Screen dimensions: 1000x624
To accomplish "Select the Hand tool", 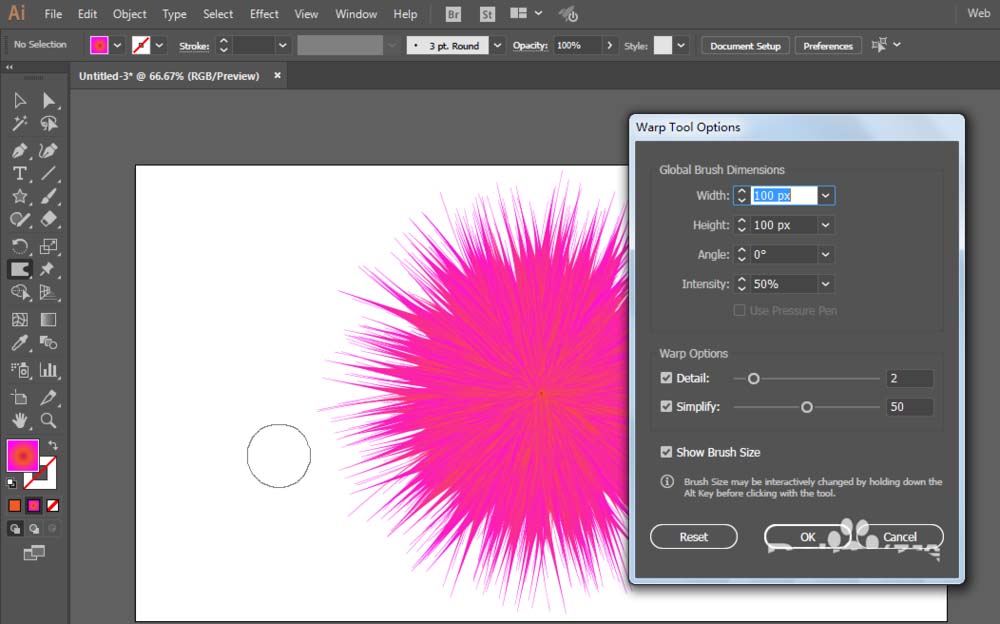I will [20, 420].
